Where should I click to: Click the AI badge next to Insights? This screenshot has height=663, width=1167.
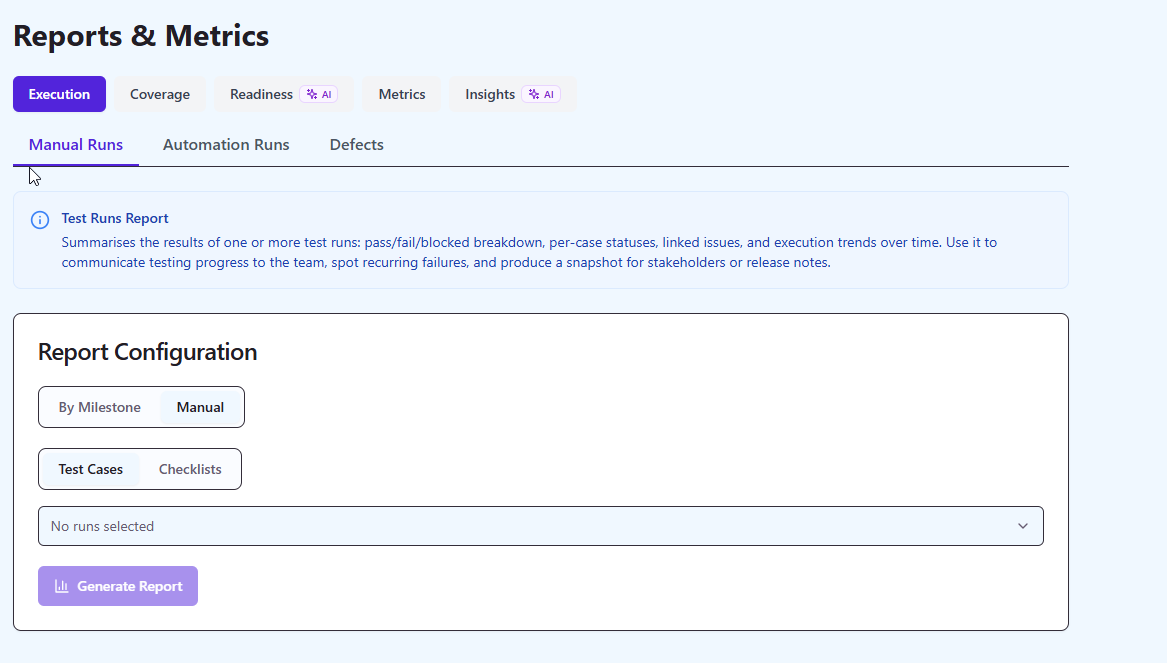[x=541, y=95]
